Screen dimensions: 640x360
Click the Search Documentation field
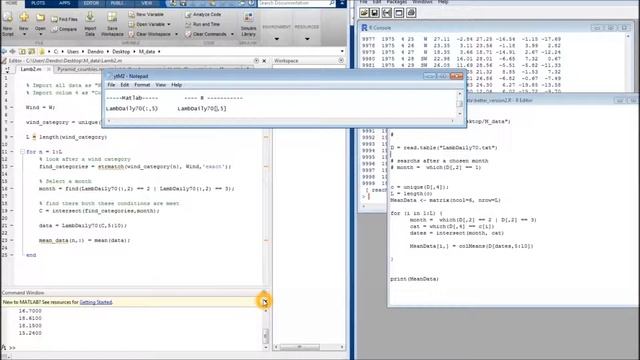293,3
